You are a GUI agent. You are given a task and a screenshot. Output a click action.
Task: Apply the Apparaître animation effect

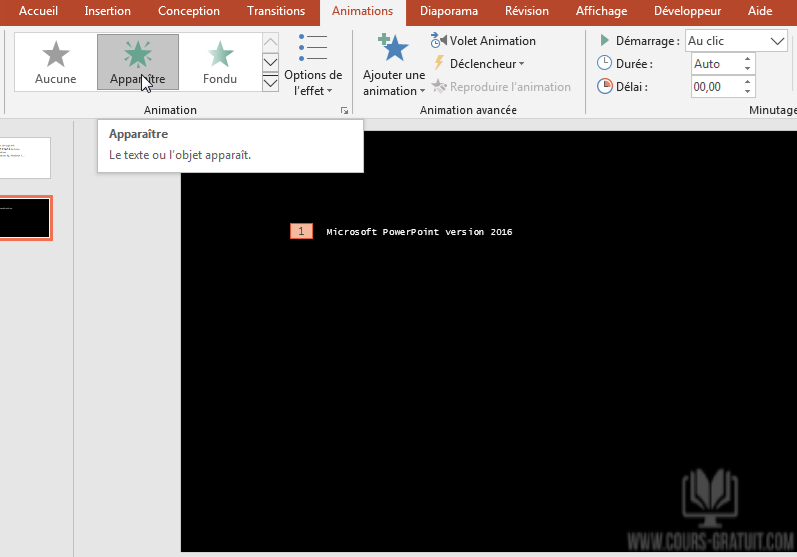[x=138, y=62]
